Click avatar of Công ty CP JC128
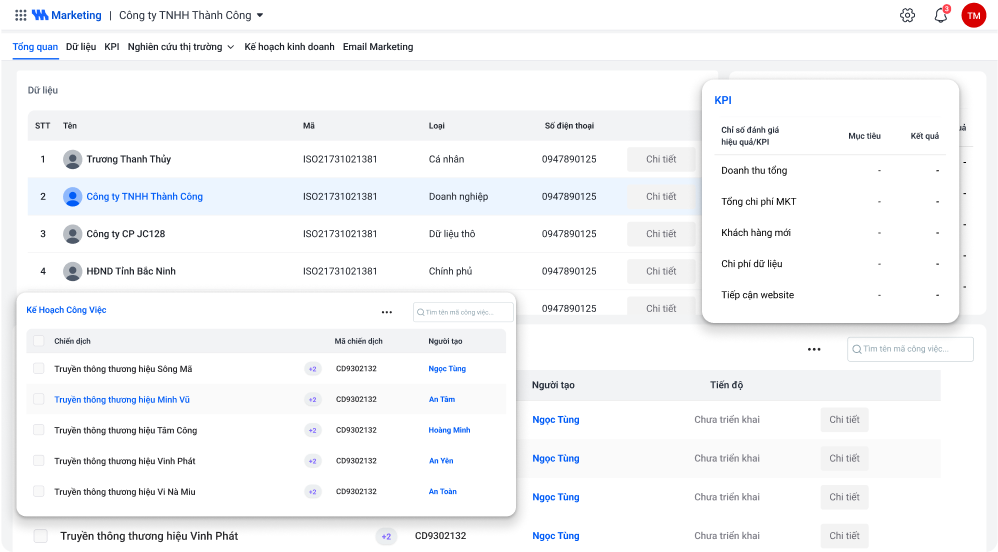Viewport: 998px width, 552px height. pos(73,234)
